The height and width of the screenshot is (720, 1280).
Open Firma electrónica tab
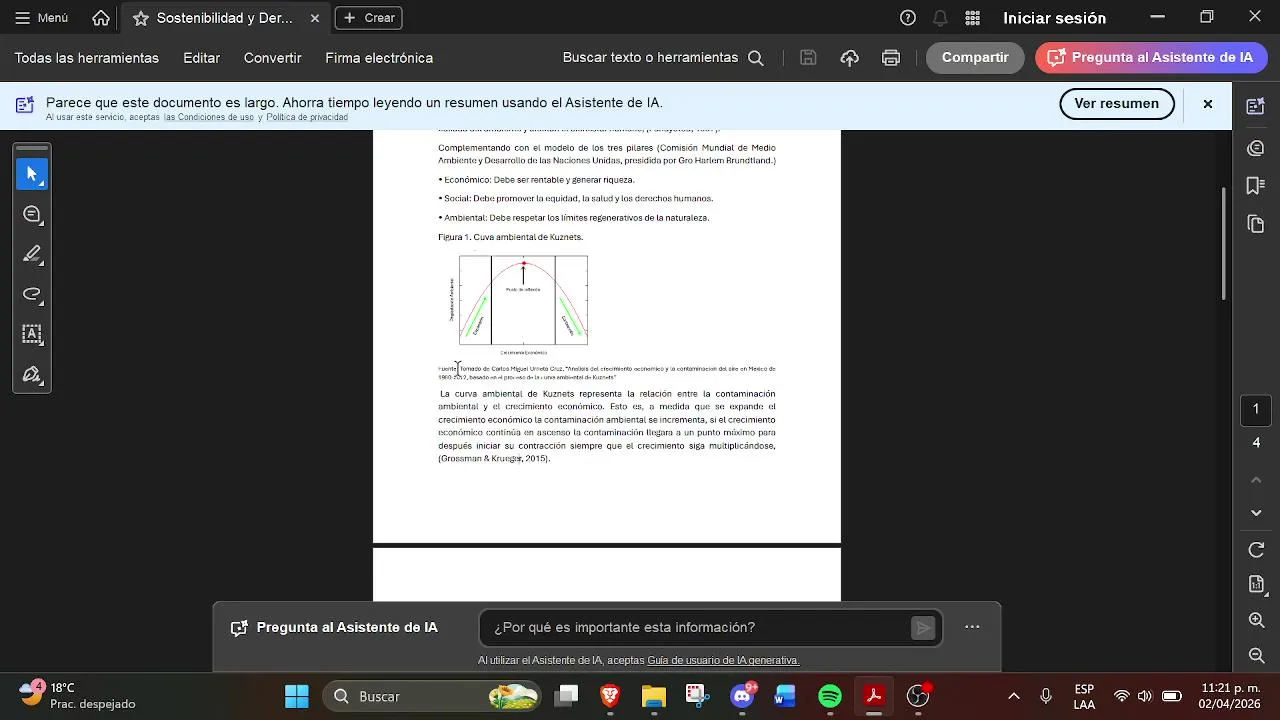click(x=379, y=58)
